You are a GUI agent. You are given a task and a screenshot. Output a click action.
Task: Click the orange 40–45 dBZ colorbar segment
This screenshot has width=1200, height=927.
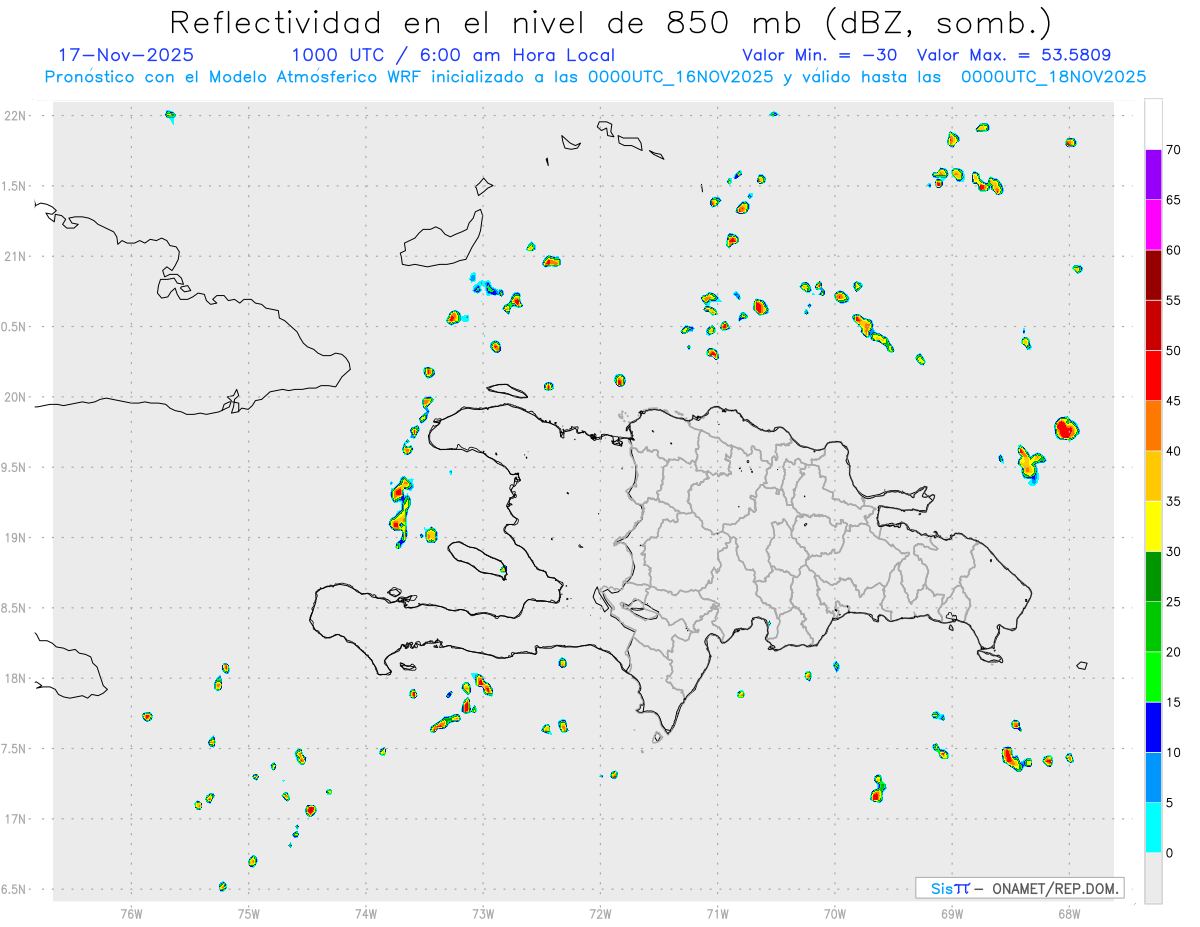click(1153, 426)
